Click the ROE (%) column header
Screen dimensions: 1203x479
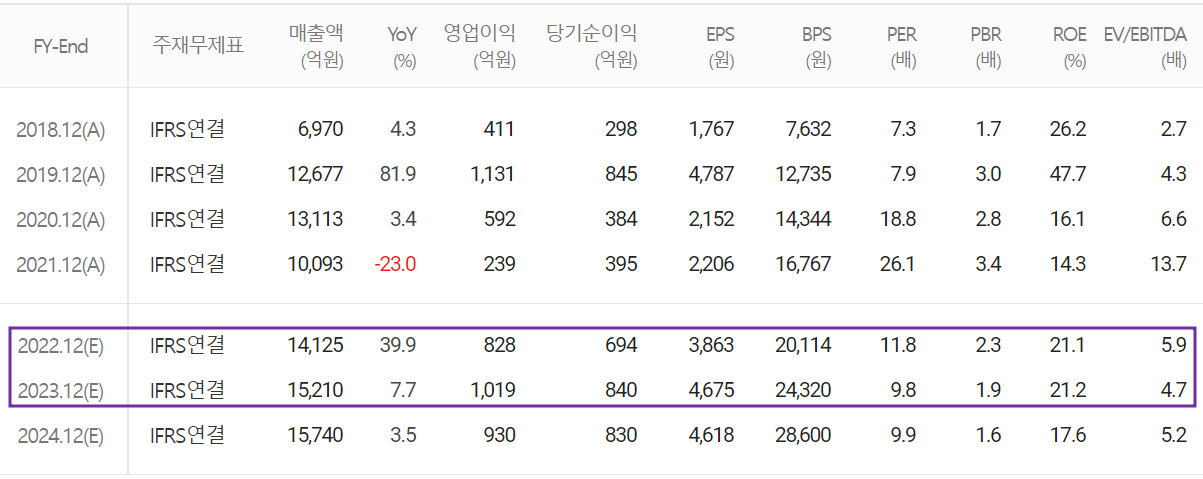pyautogui.click(x=1070, y=46)
